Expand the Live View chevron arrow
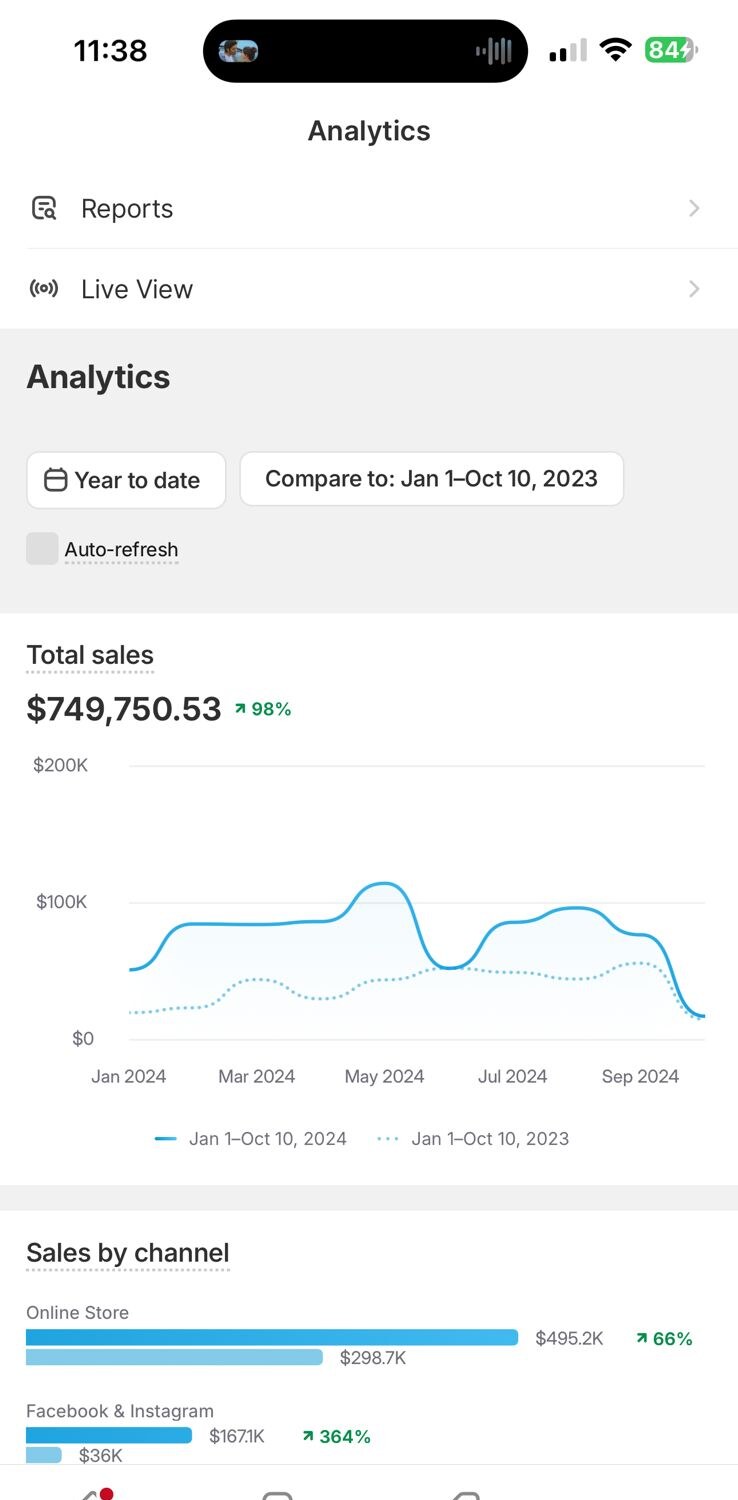Screen dimensions: 738x1500 click(x=694, y=289)
